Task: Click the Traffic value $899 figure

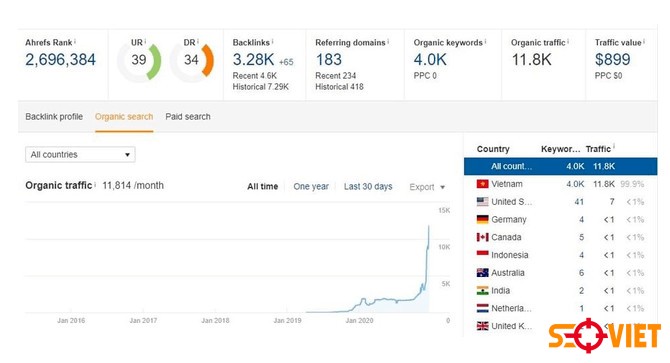Action: [x=612, y=59]
